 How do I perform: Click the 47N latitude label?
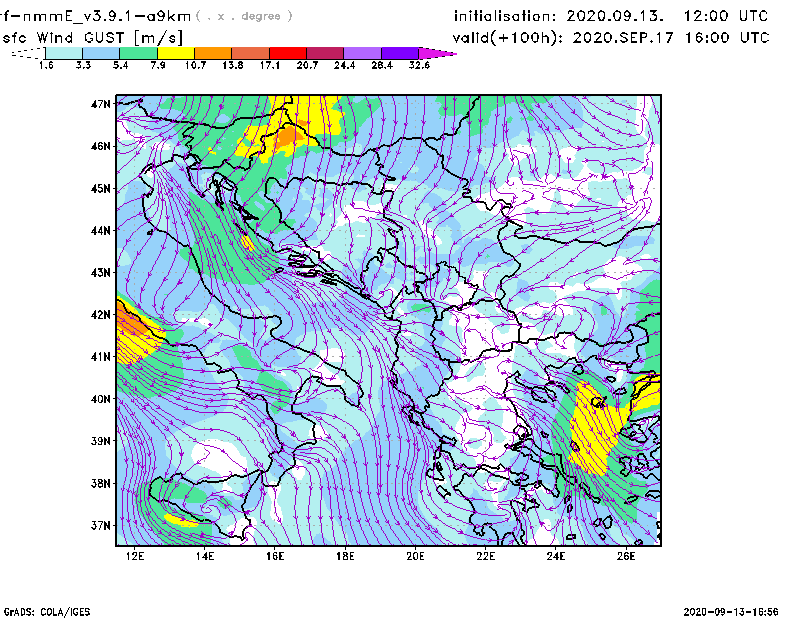point(101,104)
